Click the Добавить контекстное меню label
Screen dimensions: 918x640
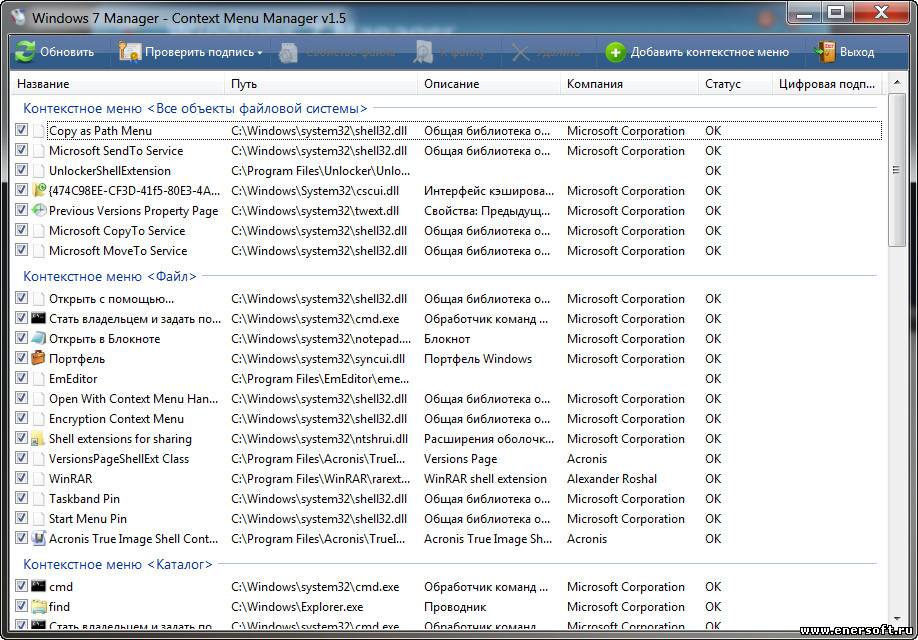tap(710, 52)
